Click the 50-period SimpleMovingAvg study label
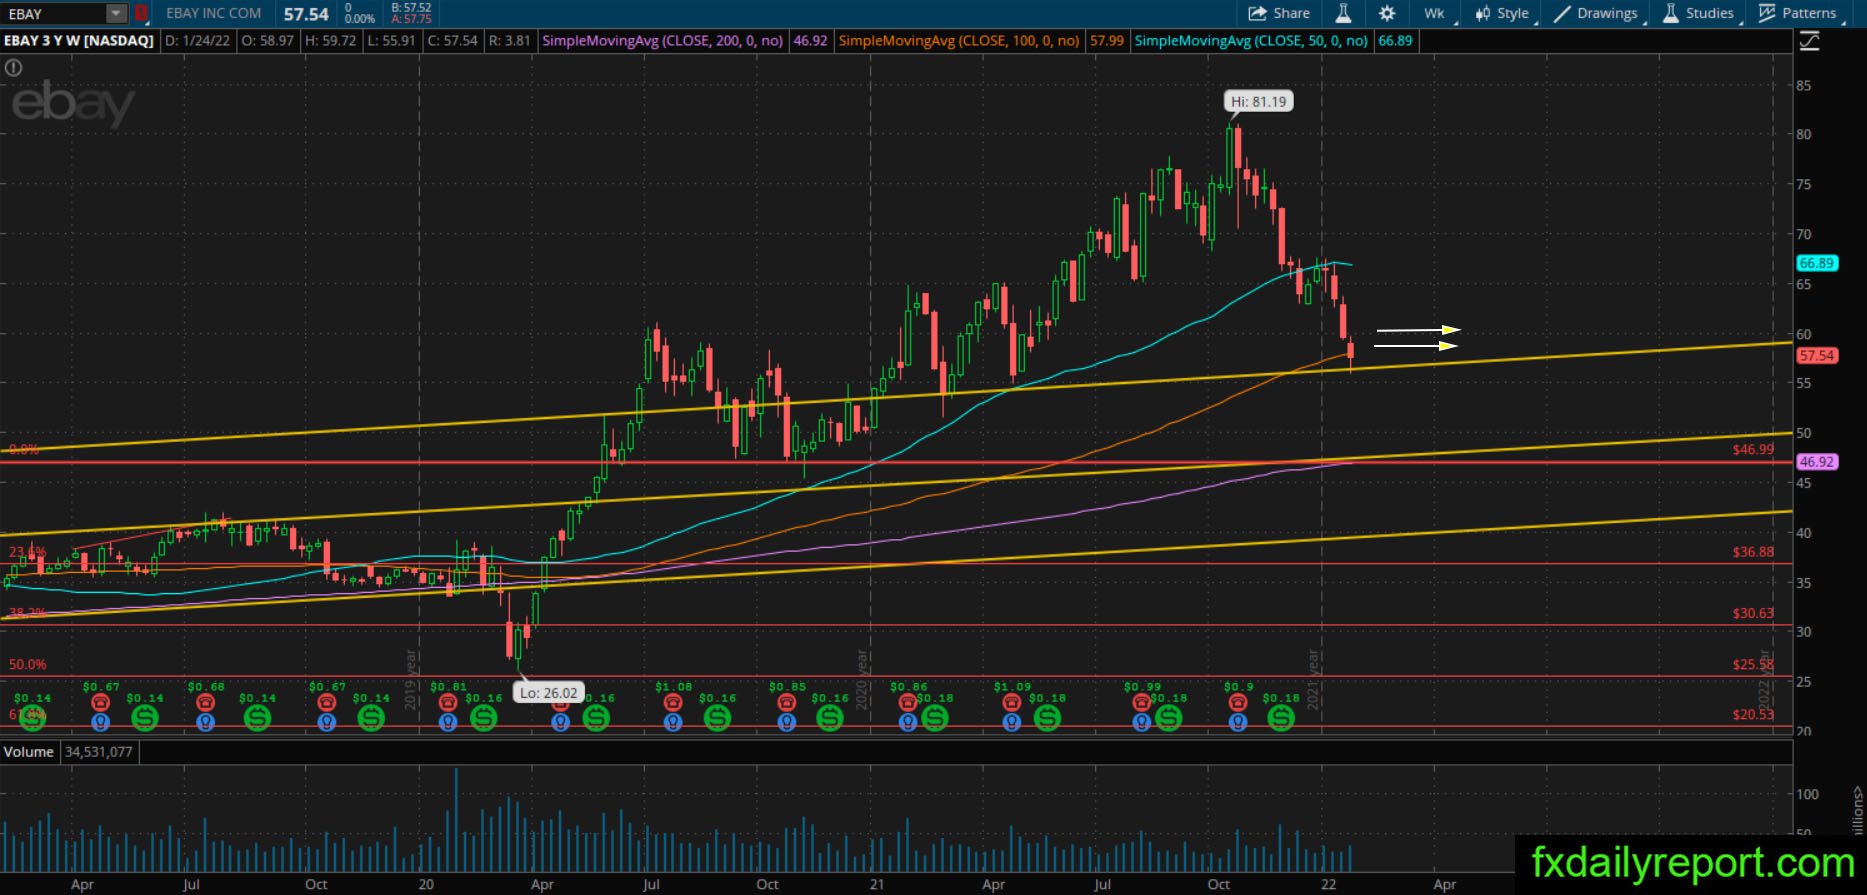The width and height of the screenshot is (1867, 895). pyautogui.click(x=1251, y=41)
